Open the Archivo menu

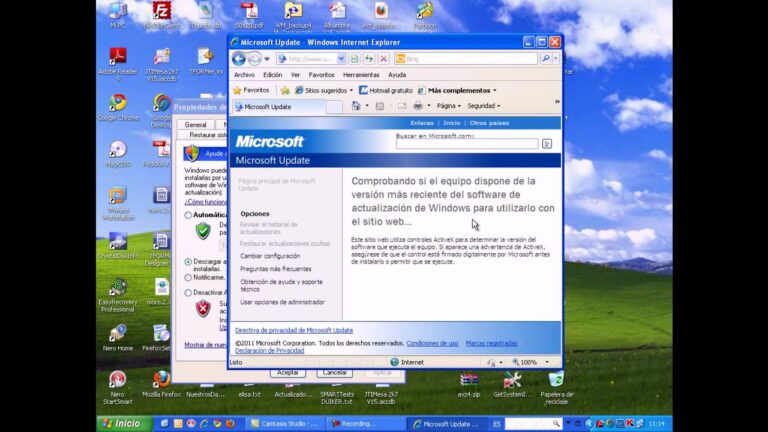[x=244, y=75]
